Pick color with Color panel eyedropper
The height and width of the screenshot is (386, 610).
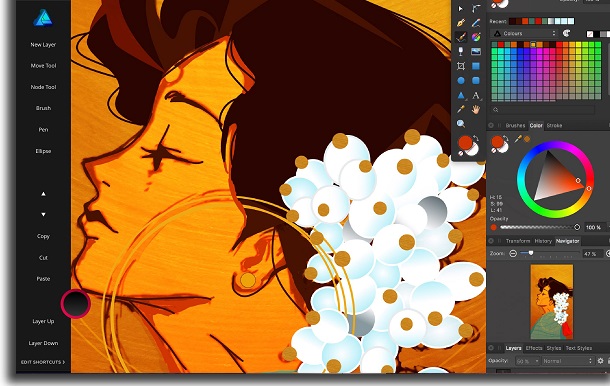tap(518, 139)
